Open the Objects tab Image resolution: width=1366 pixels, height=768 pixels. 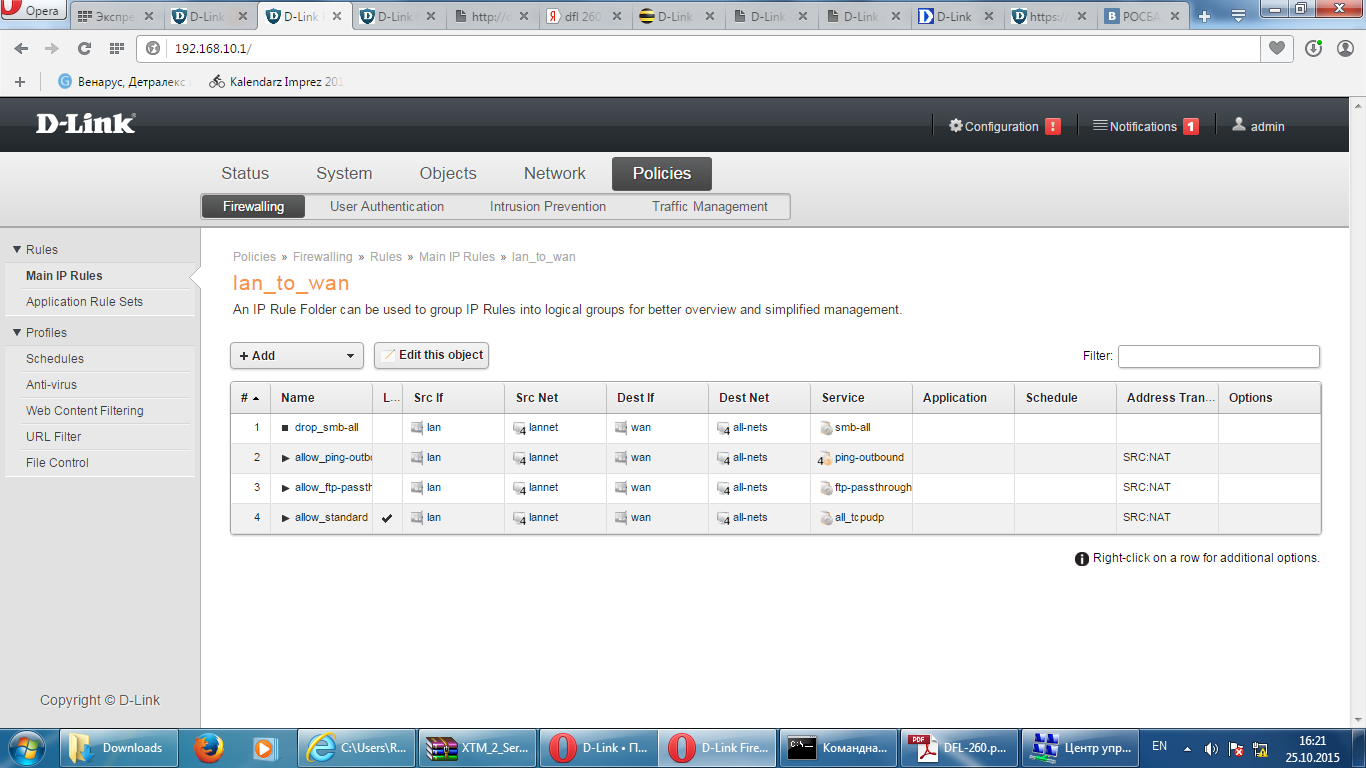tap(448, 173)
